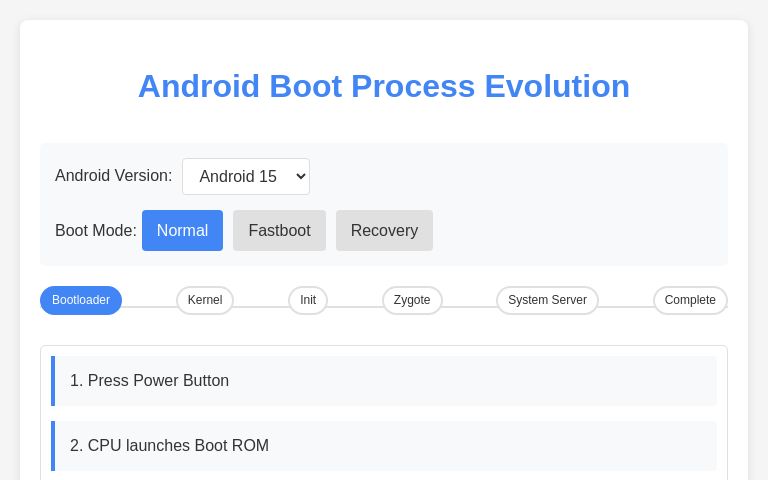
Task: Click timeline line between Init and Zygote
Action: (x=355, y=306)
